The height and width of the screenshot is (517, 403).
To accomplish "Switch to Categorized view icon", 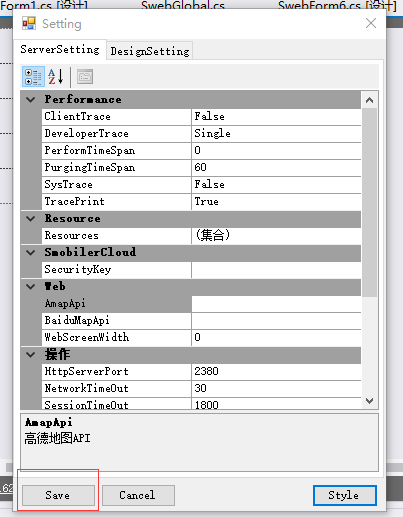I will pyautogui.click(x=33, y=77).
